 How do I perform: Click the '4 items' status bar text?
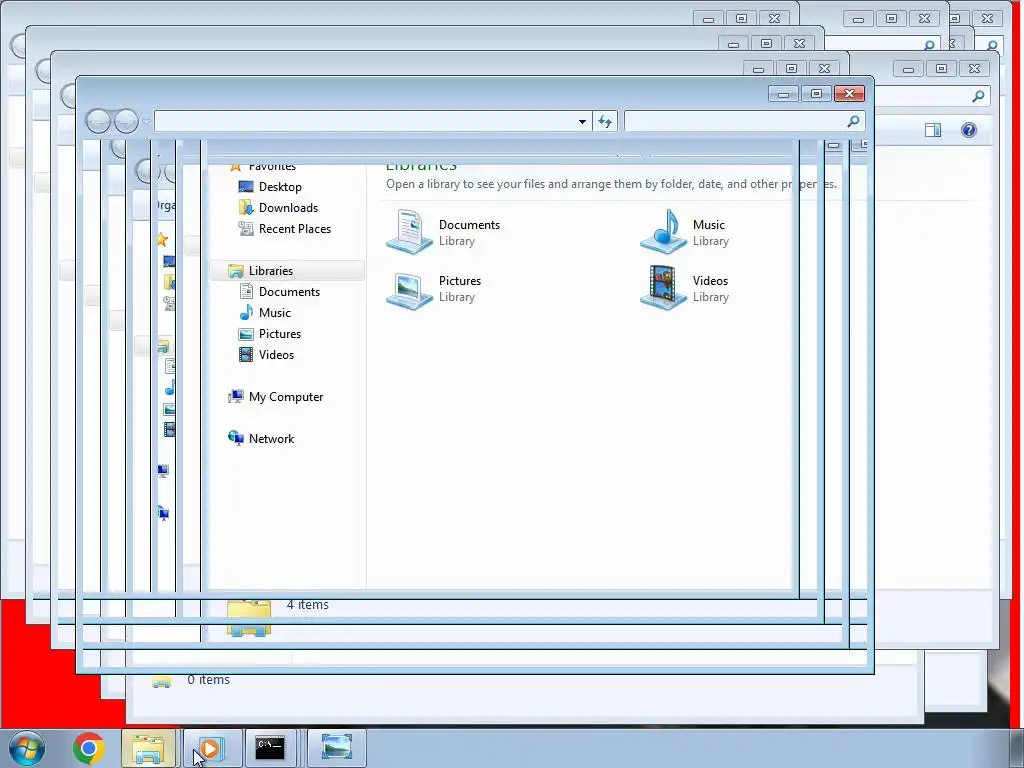pos(308,605)
